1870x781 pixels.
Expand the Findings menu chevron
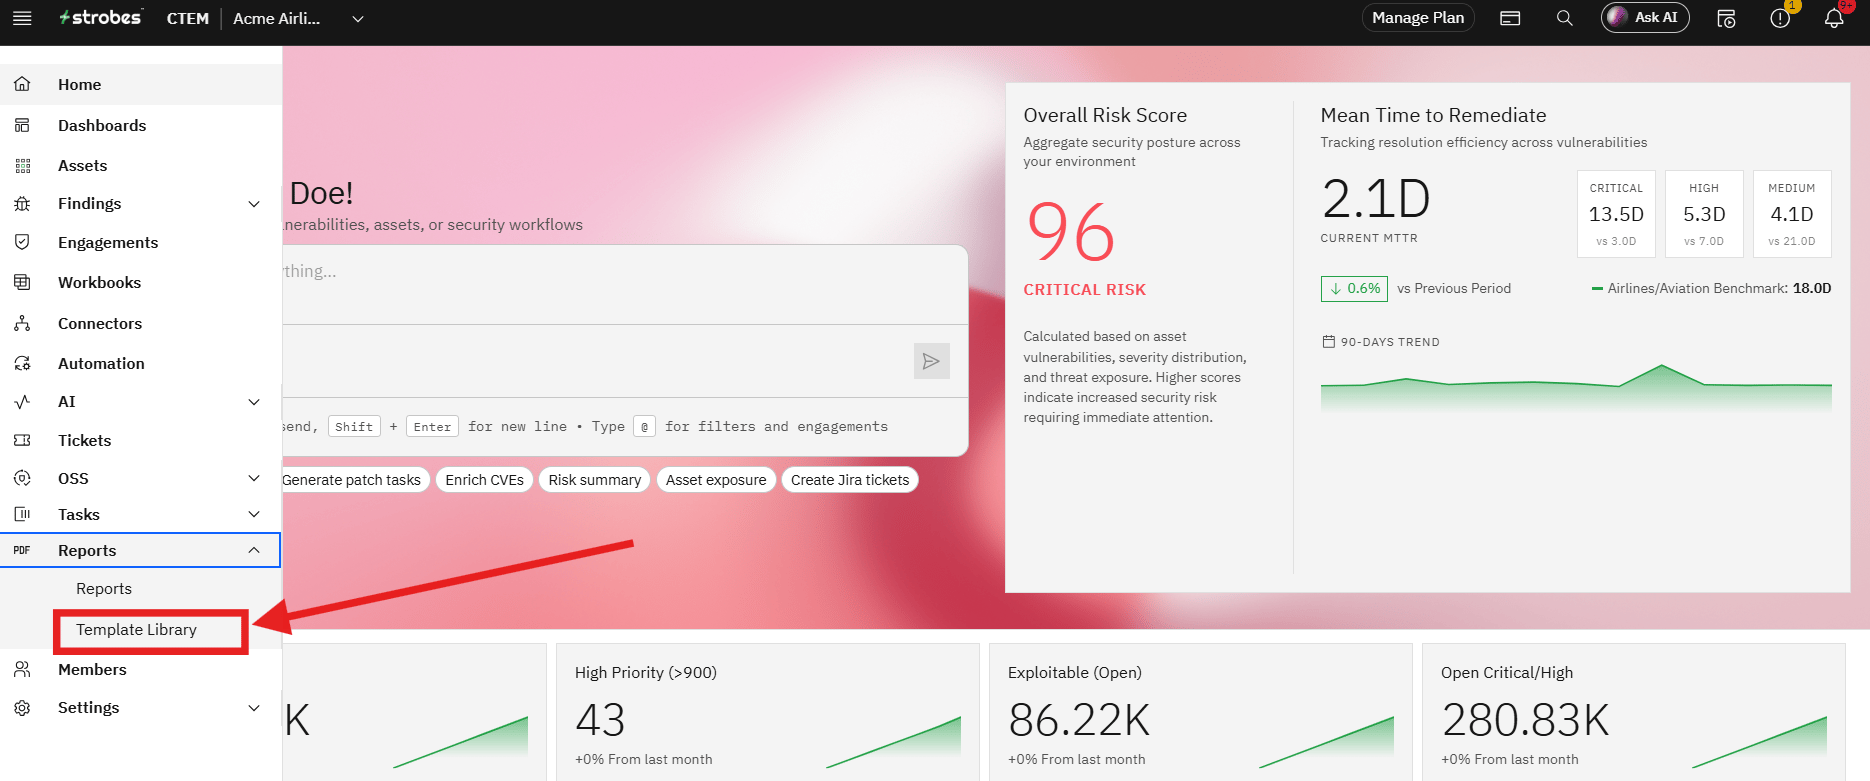click(254, 204)
